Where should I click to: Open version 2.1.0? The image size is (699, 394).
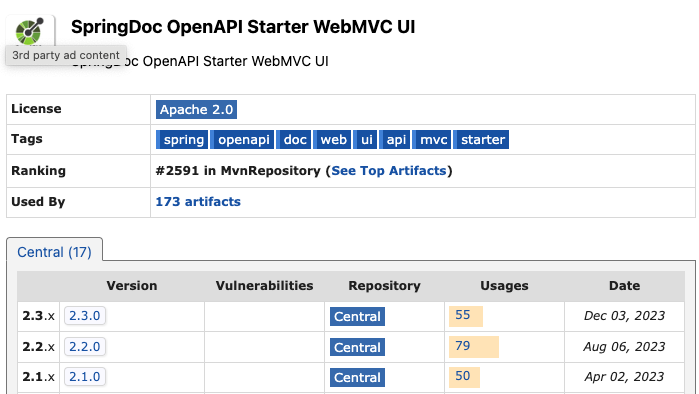pos(85,377)
